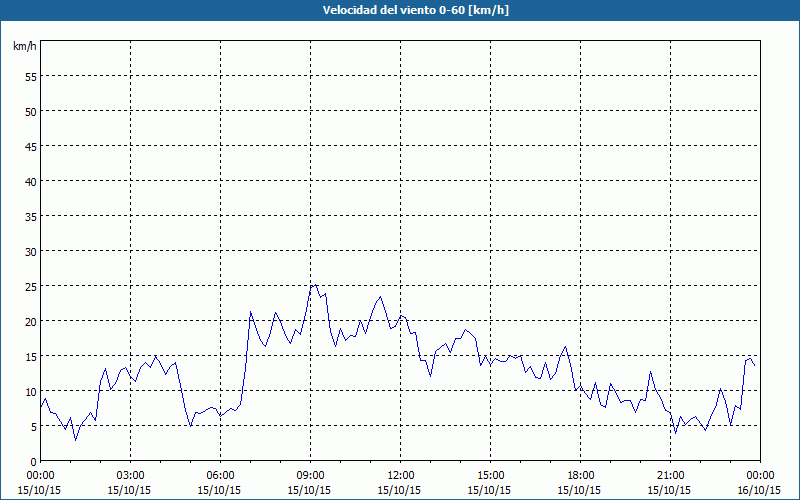Click the y-axis value 20
Screen dimensions: 800x500
click(31, 321)
